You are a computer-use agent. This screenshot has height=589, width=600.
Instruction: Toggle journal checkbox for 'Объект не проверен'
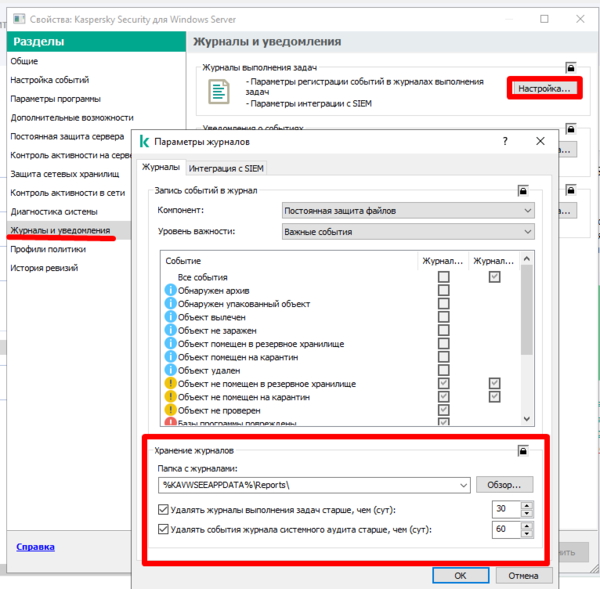tap(443, 410)
